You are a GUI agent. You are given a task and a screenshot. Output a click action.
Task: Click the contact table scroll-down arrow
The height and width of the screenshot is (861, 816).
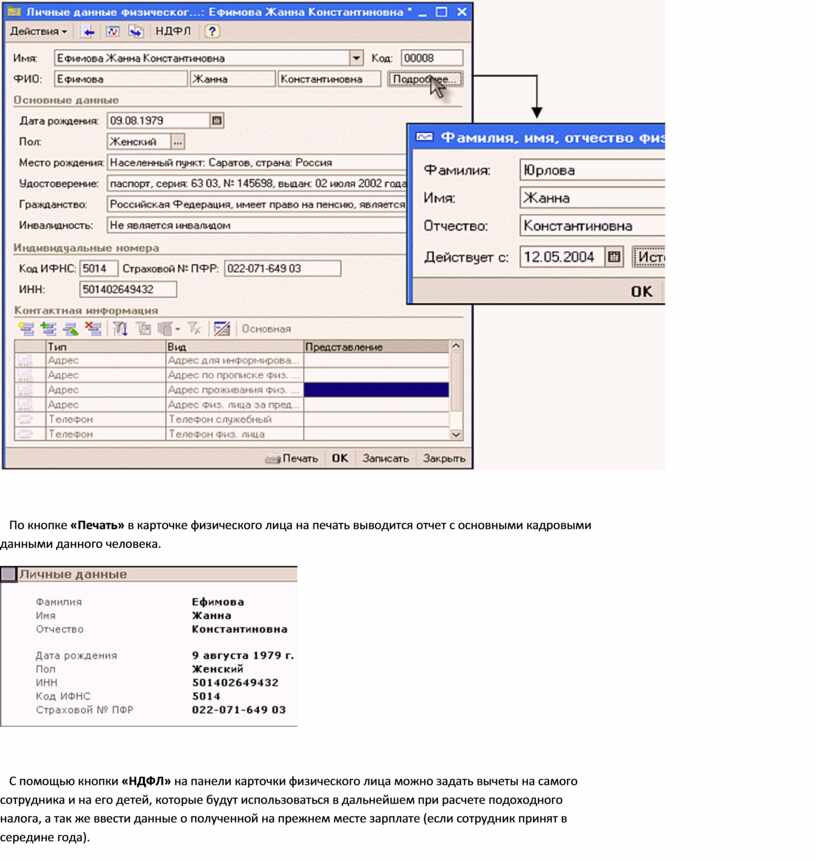coord(456,434)
